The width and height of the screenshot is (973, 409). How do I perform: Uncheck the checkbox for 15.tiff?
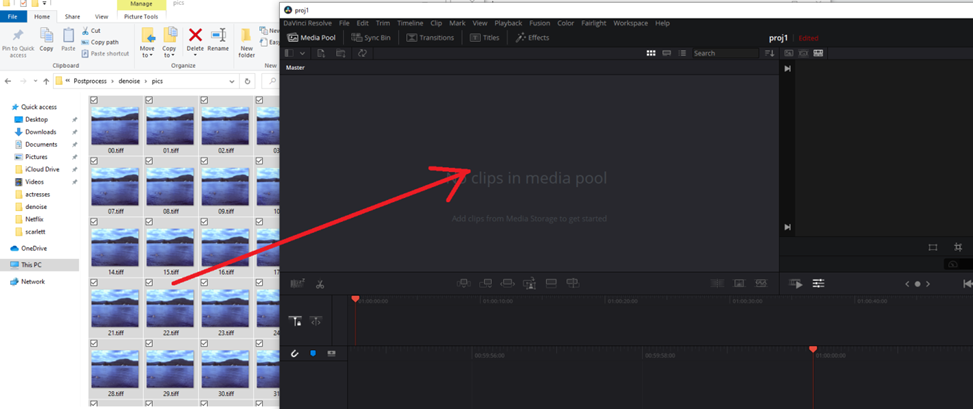[150, 222]
